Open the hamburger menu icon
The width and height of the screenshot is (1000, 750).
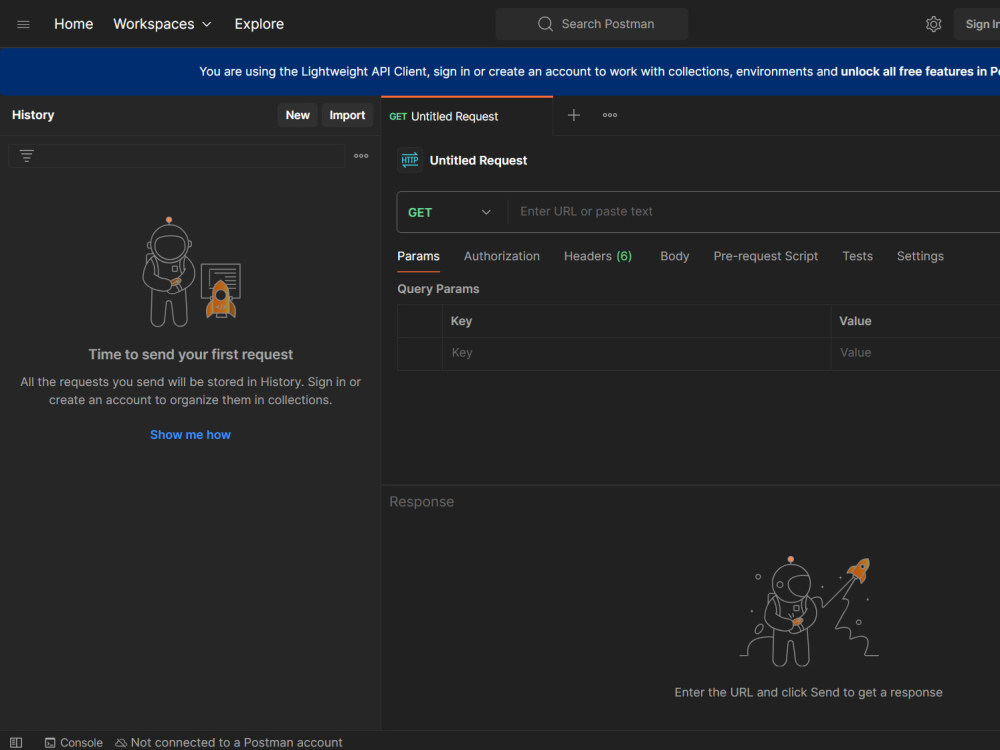pos(24,24)
